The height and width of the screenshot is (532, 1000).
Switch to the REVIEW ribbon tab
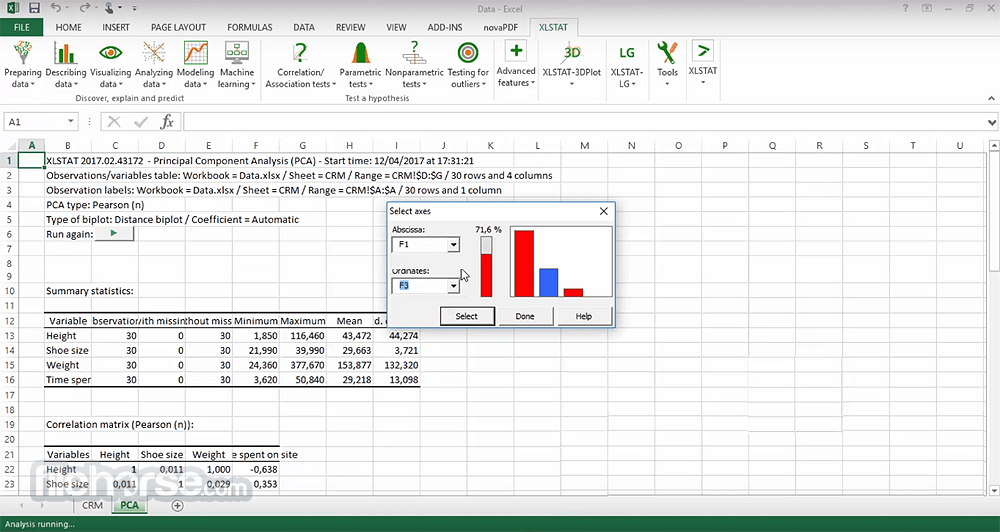(x=351, y=27)
